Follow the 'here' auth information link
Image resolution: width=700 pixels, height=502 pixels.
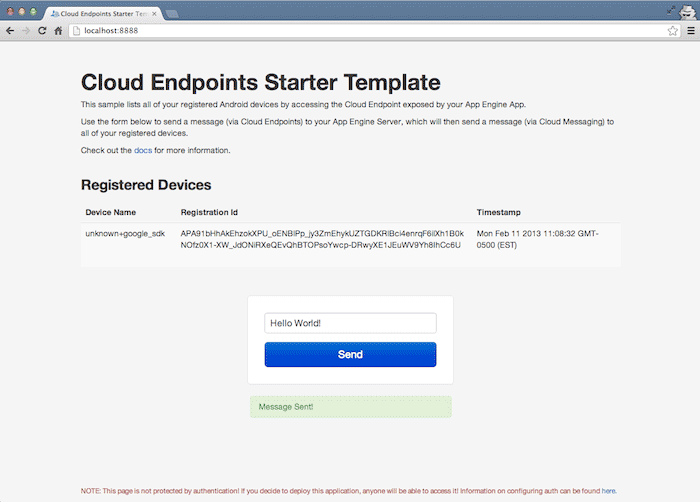click(x=608, y=491)
